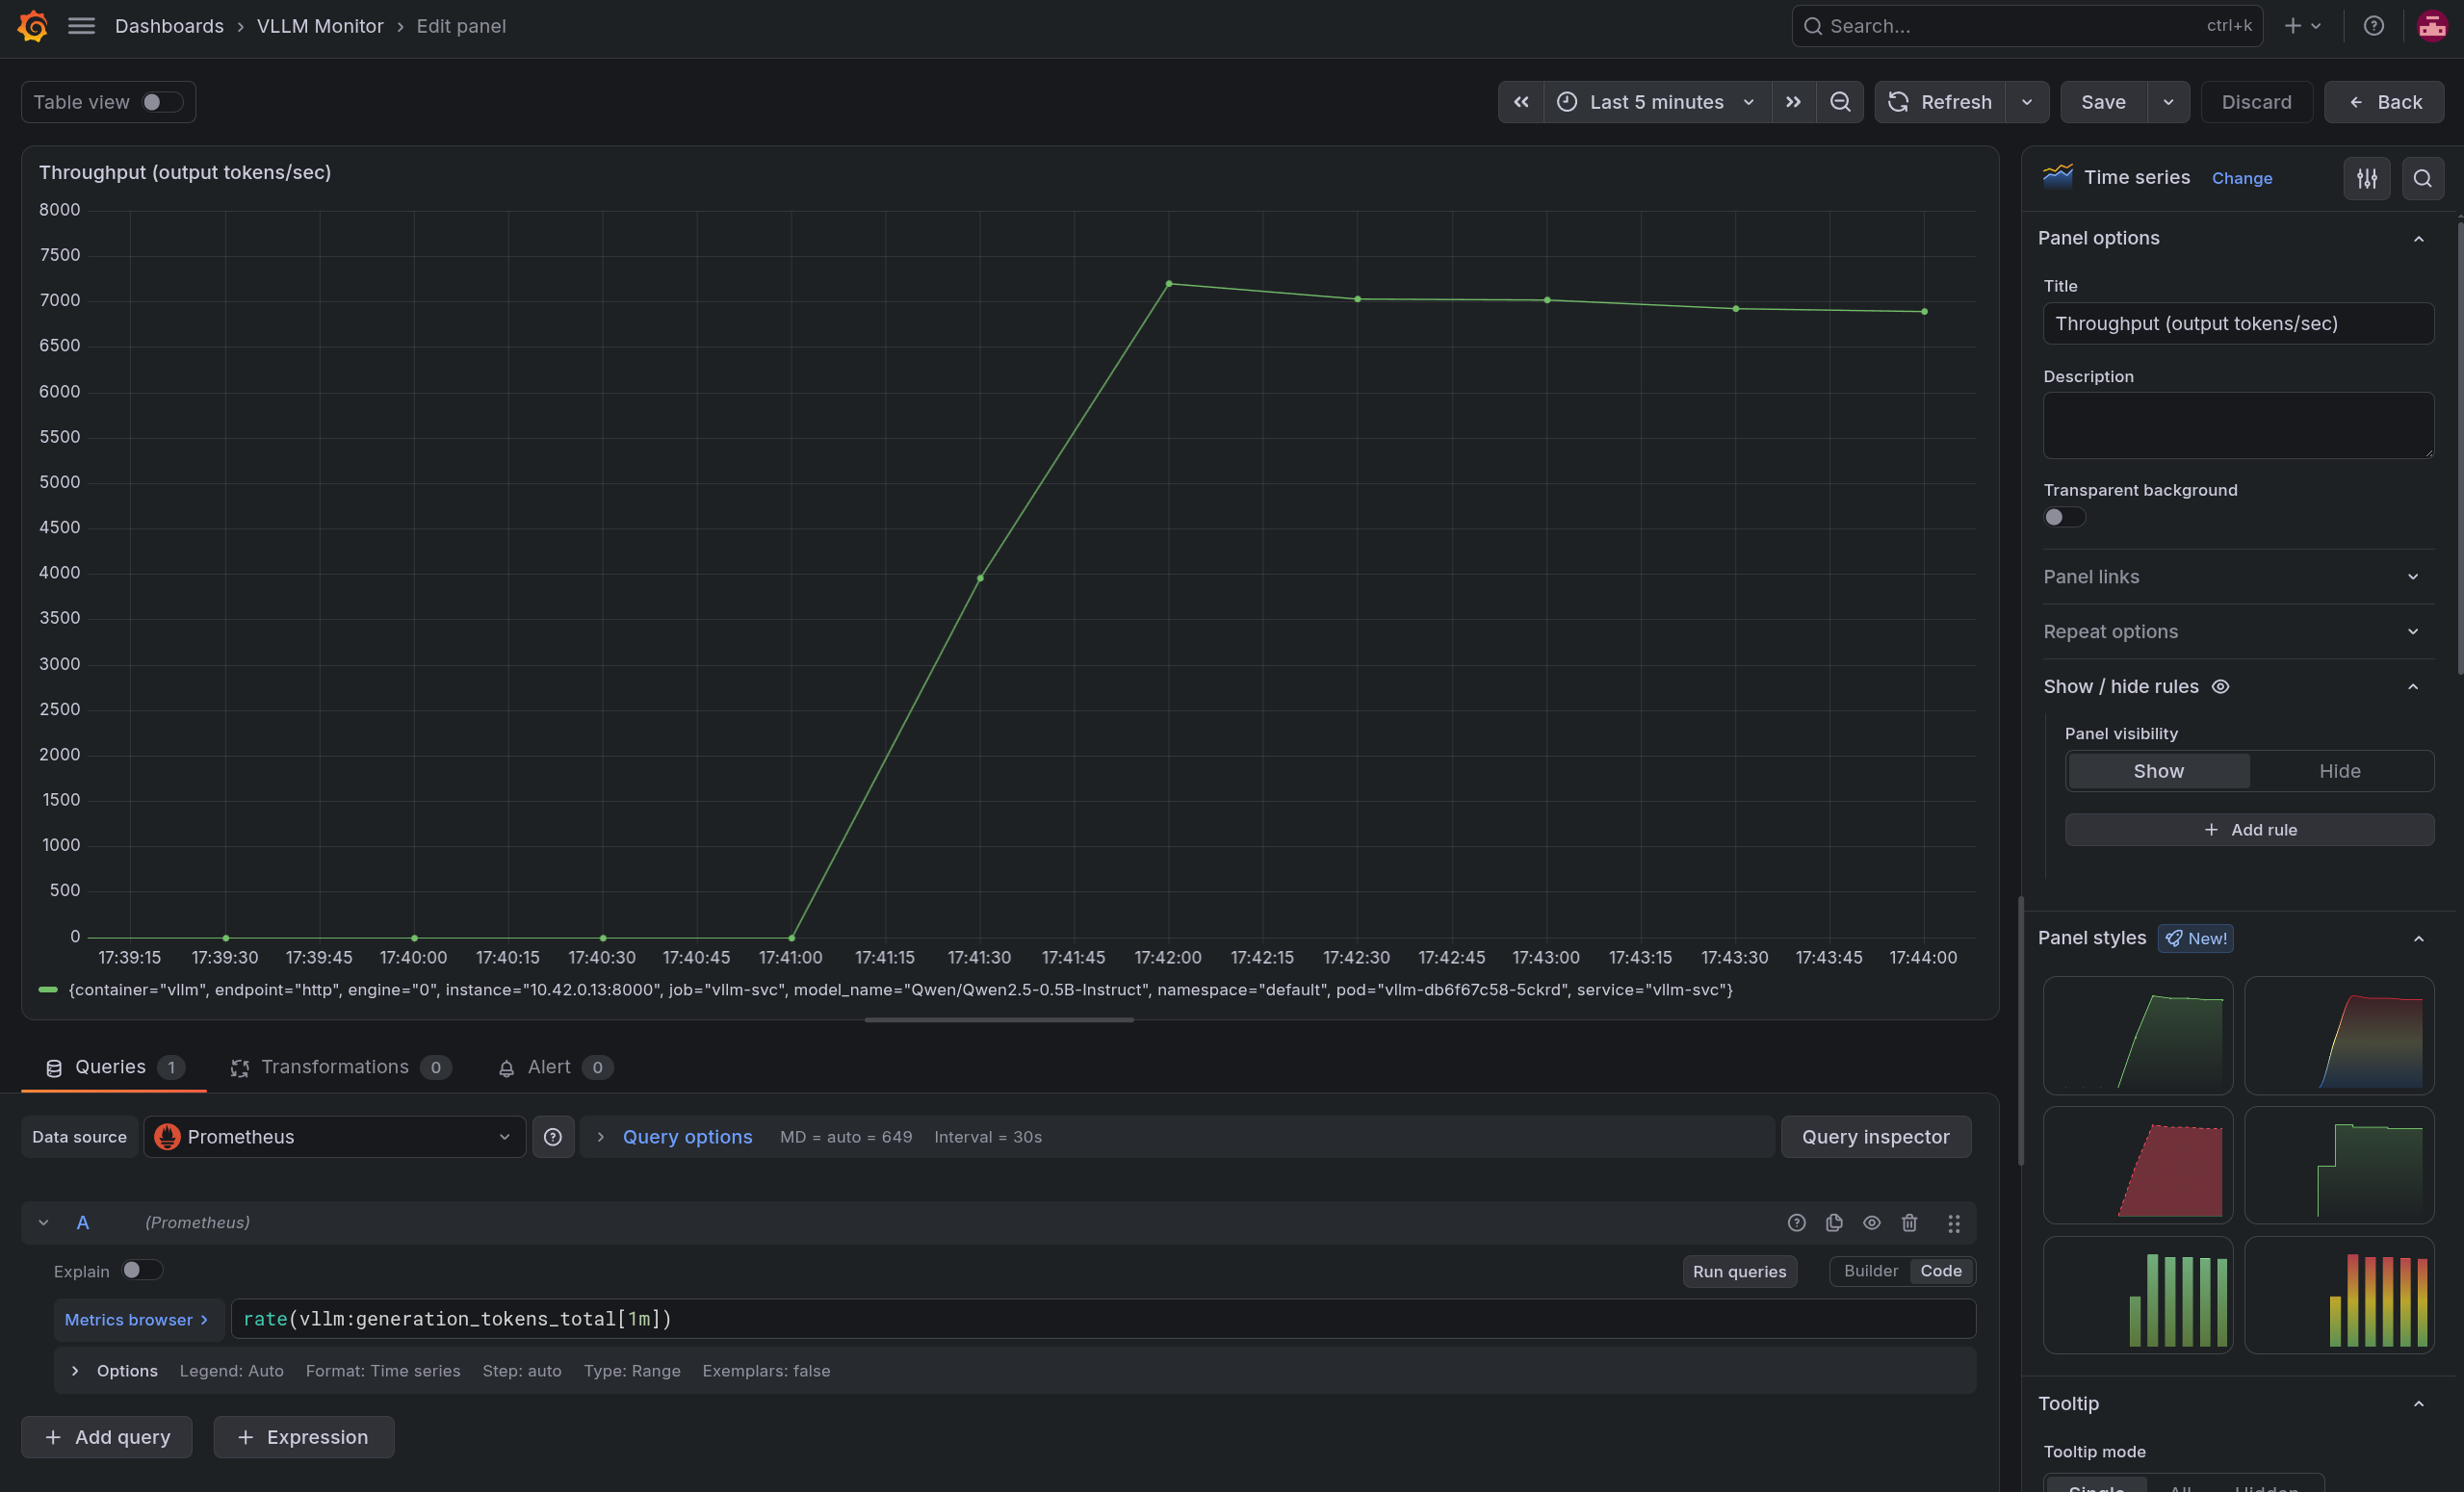
Task: Click the Save button
Action: 2103,102
